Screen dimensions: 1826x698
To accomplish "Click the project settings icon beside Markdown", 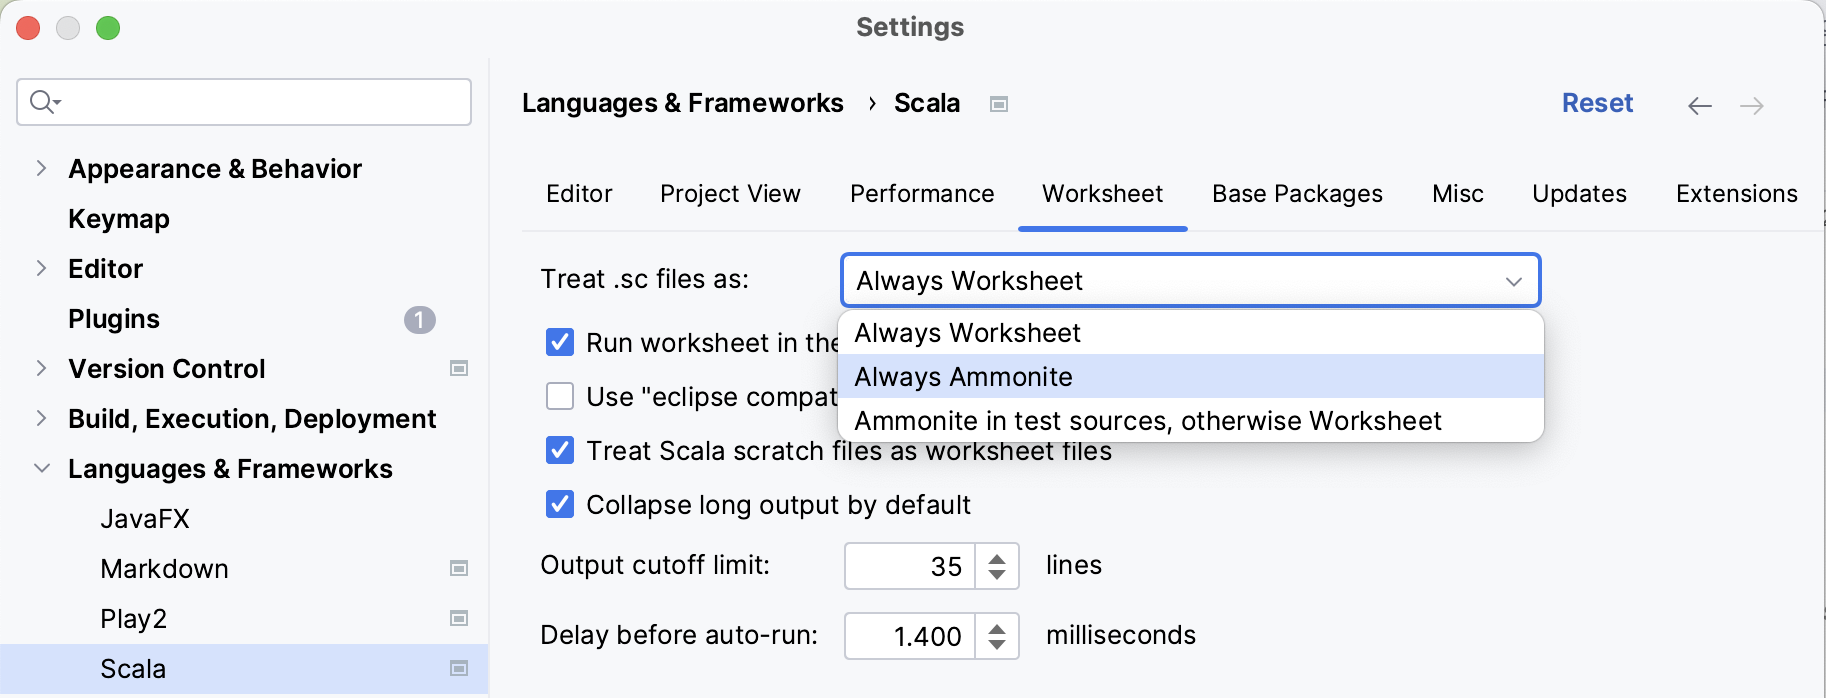I will [x=459, y=569].
